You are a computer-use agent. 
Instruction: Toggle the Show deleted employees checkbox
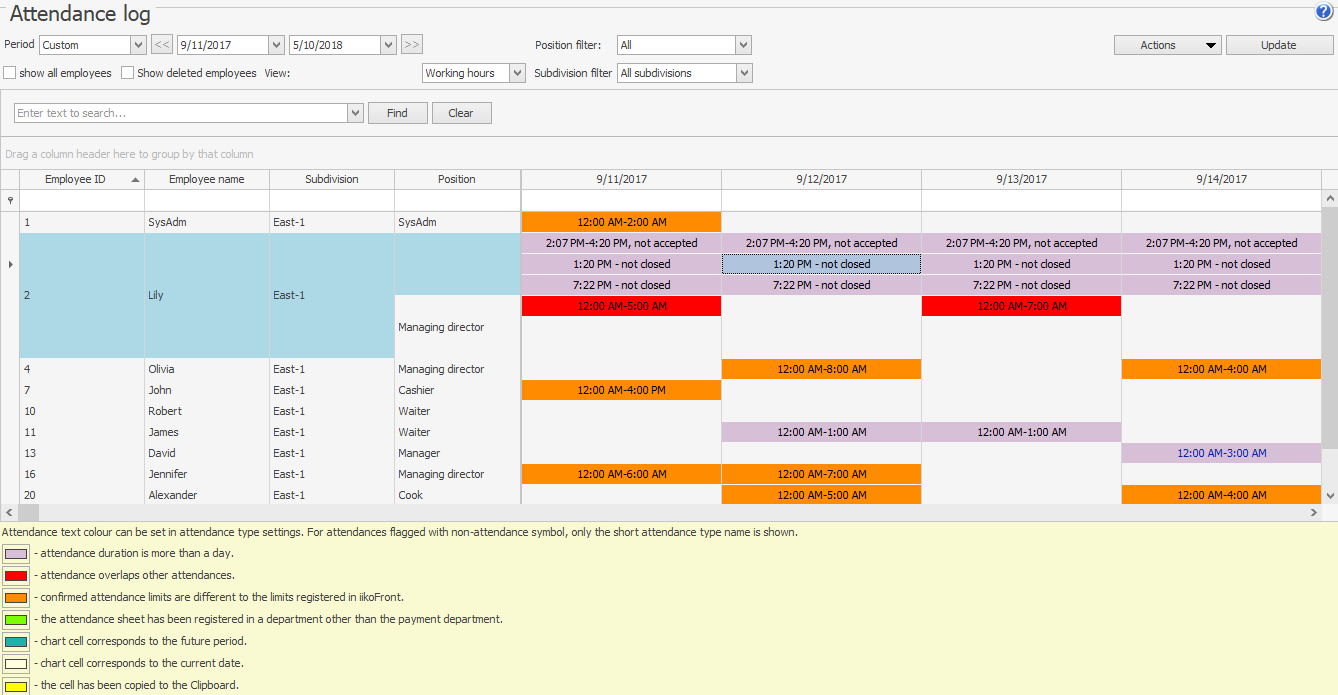128,73
